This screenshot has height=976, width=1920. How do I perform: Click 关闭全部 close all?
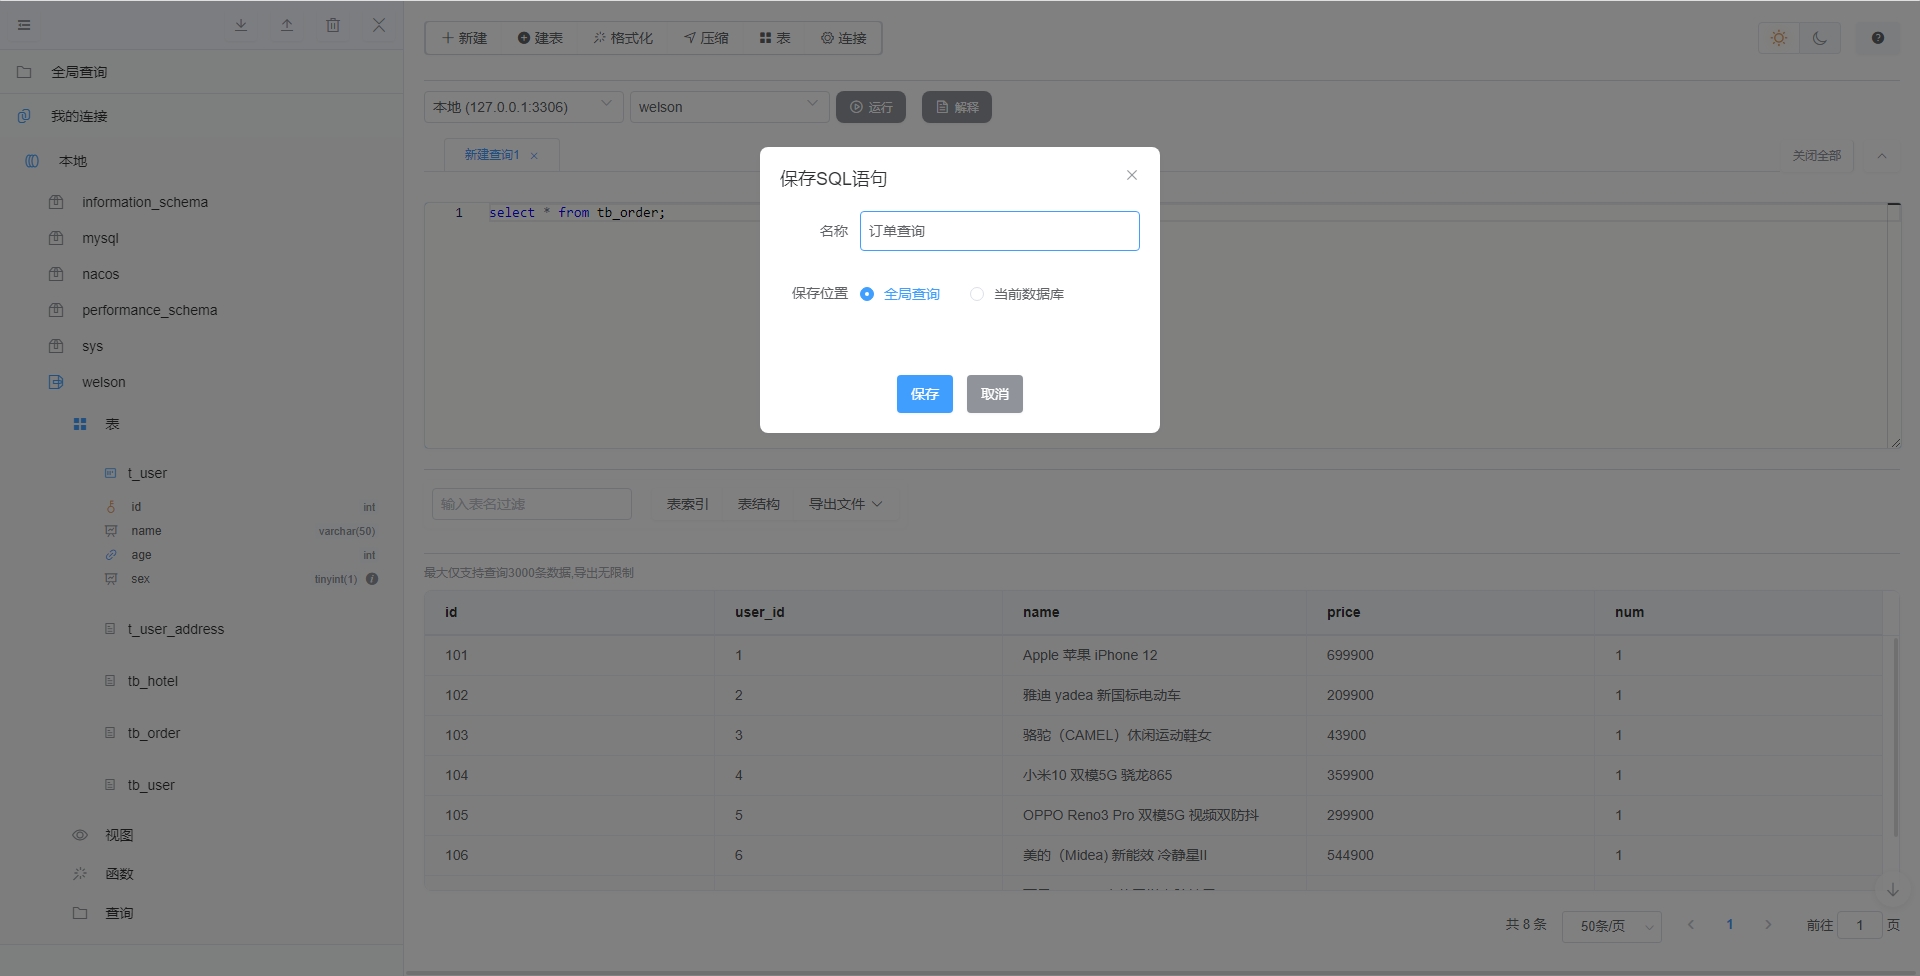pos(1817,156)
